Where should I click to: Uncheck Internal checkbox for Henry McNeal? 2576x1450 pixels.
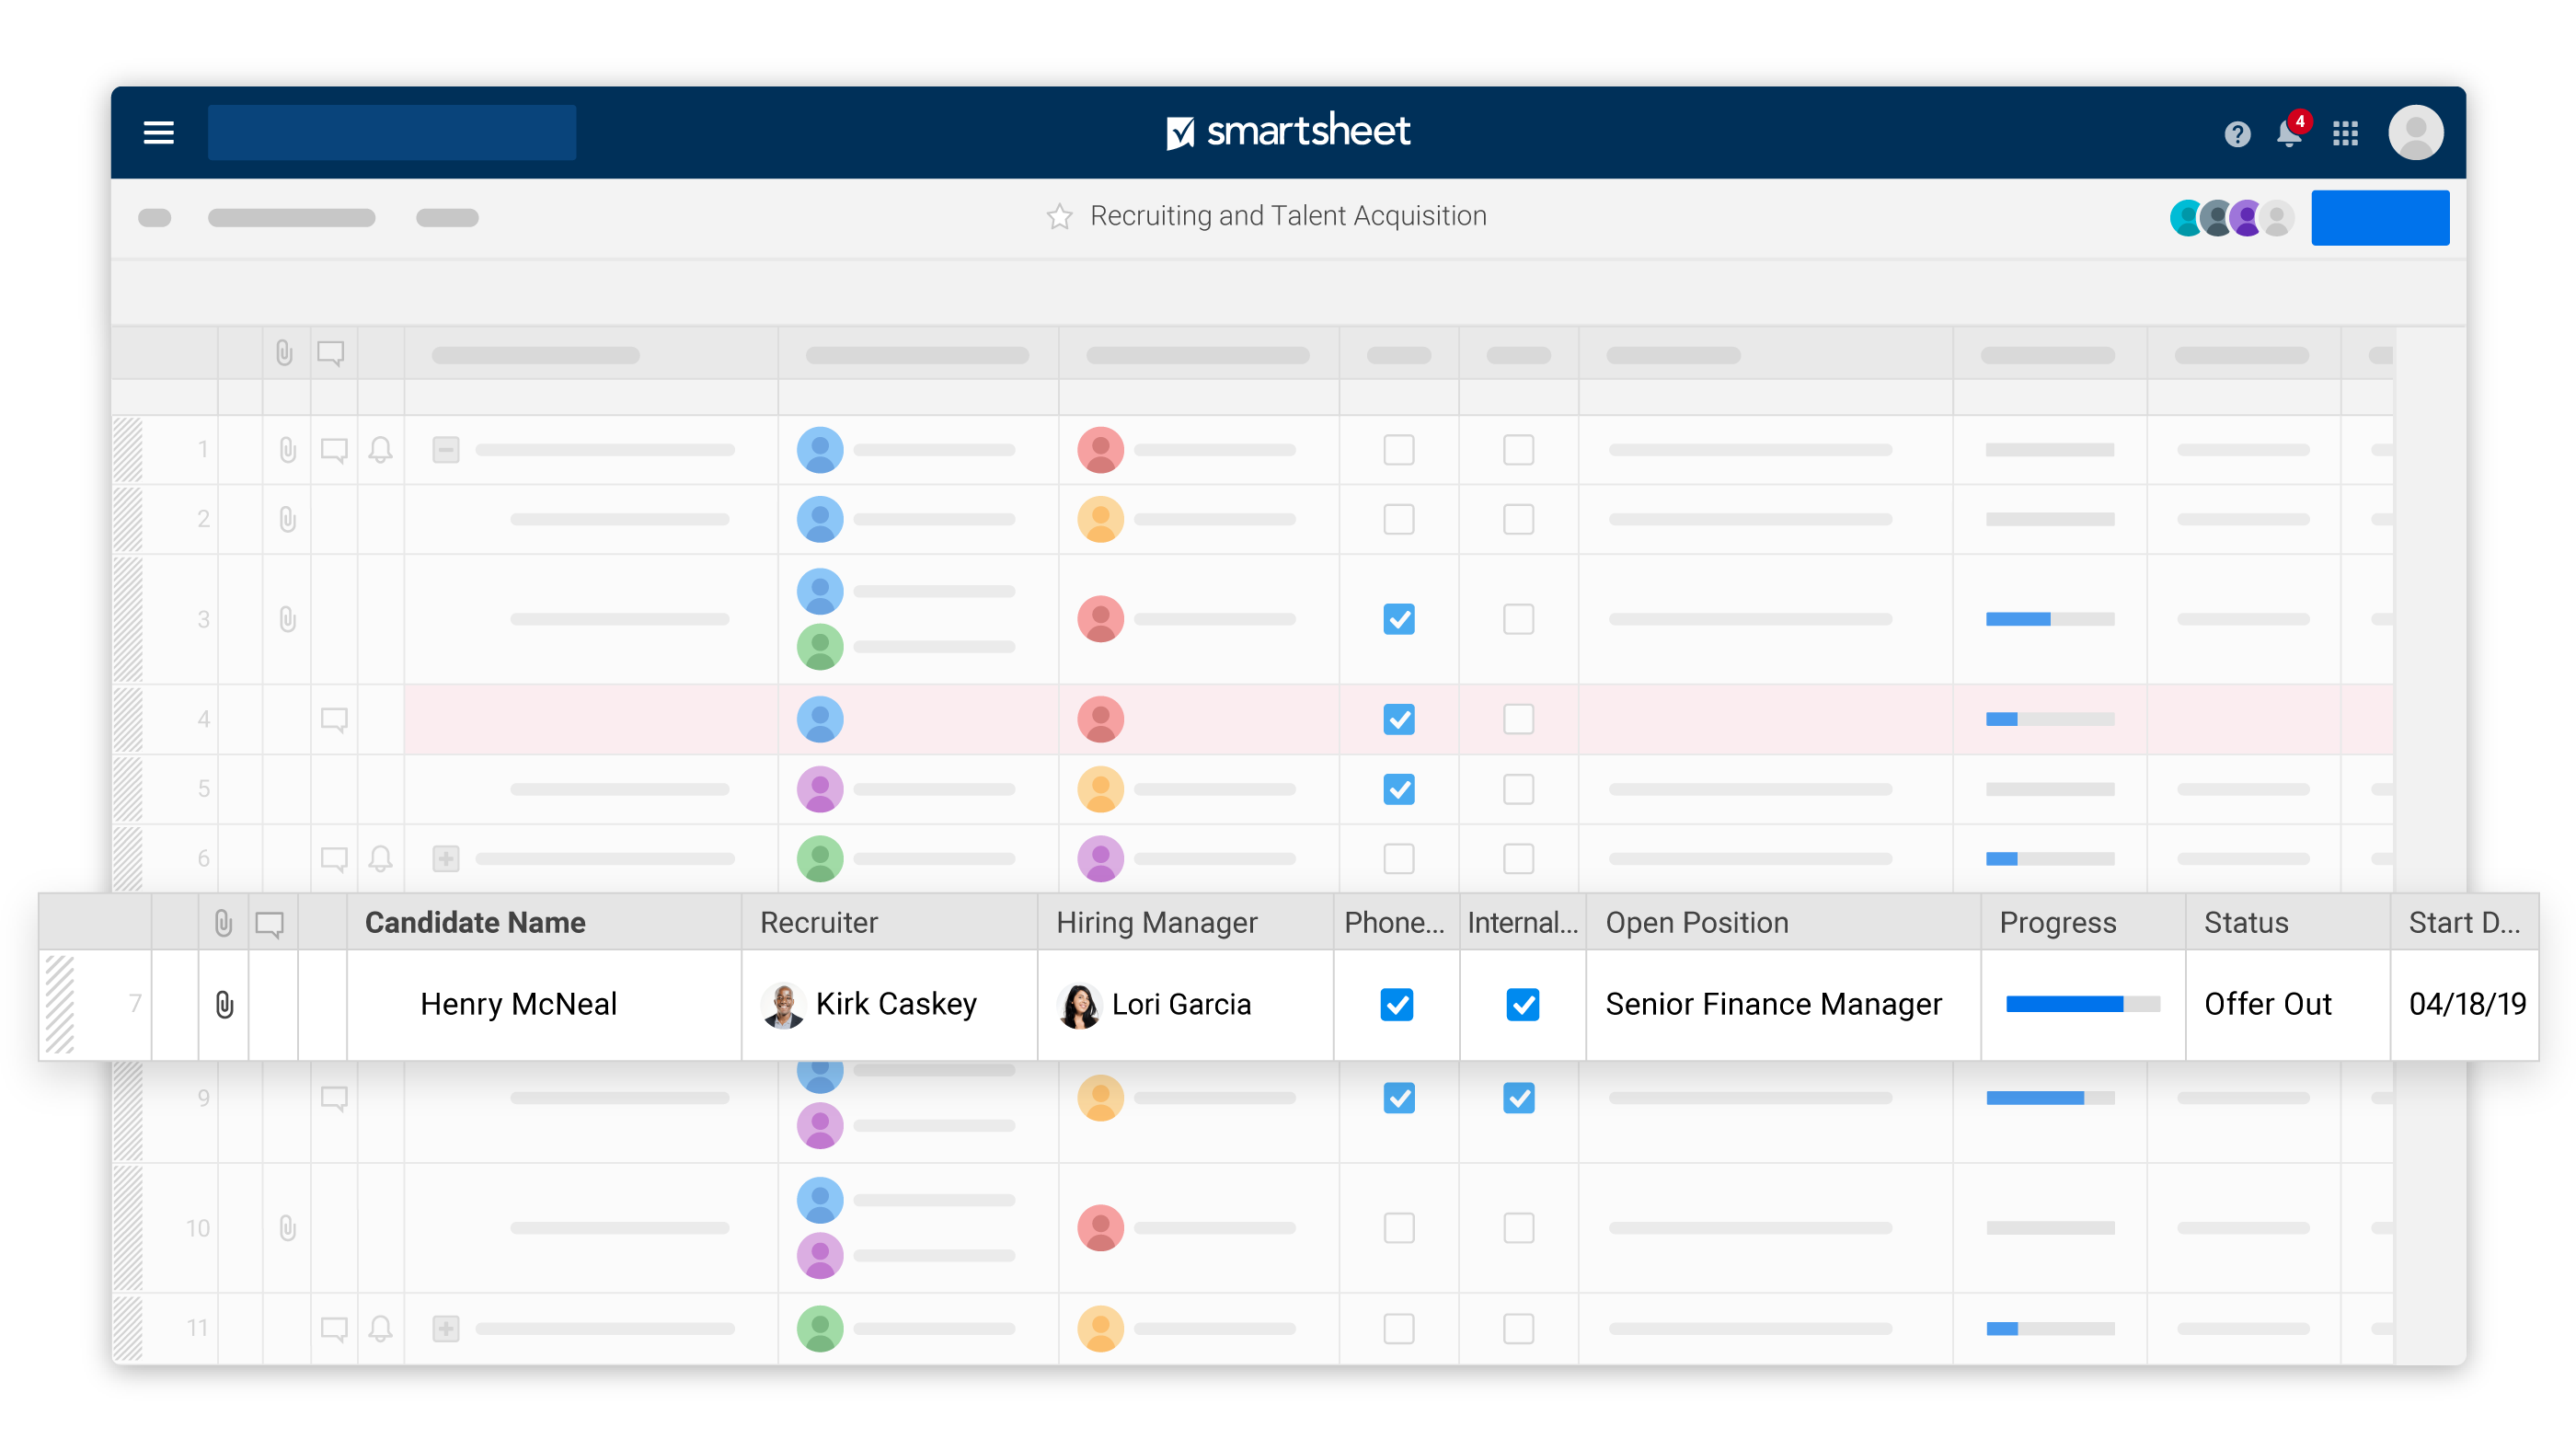pos(1522,1004)
